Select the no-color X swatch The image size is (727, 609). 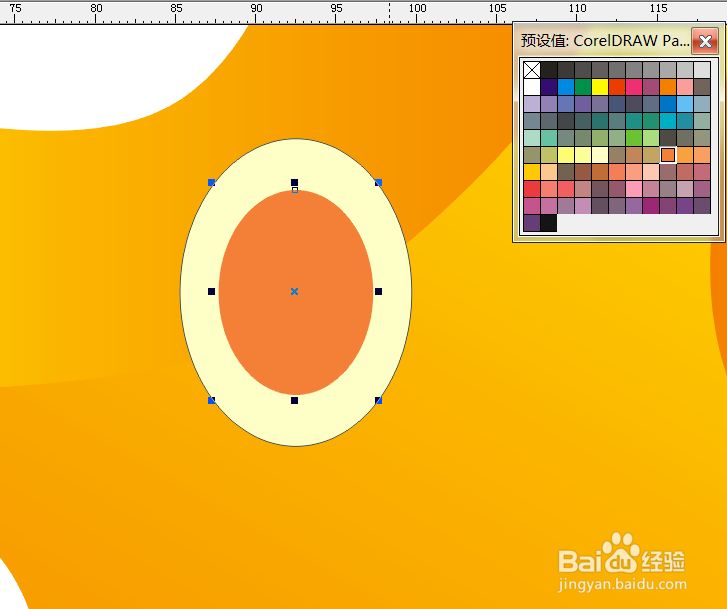pyautogui.click(x=532, y=70)
